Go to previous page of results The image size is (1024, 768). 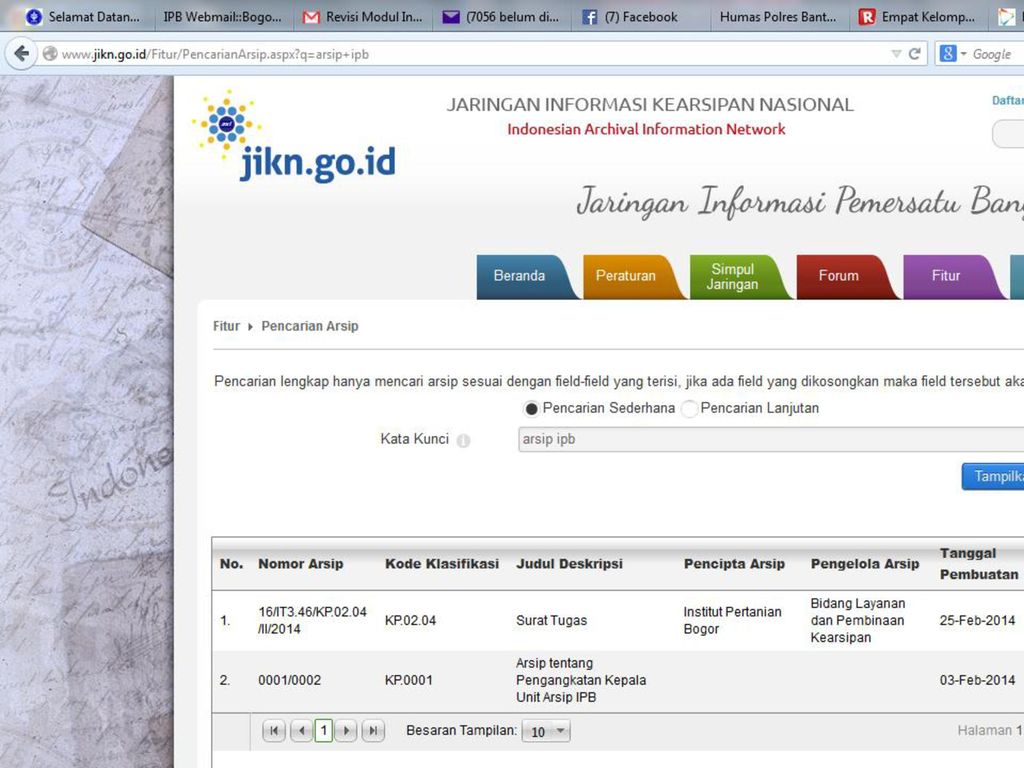(x=301, y=731)
